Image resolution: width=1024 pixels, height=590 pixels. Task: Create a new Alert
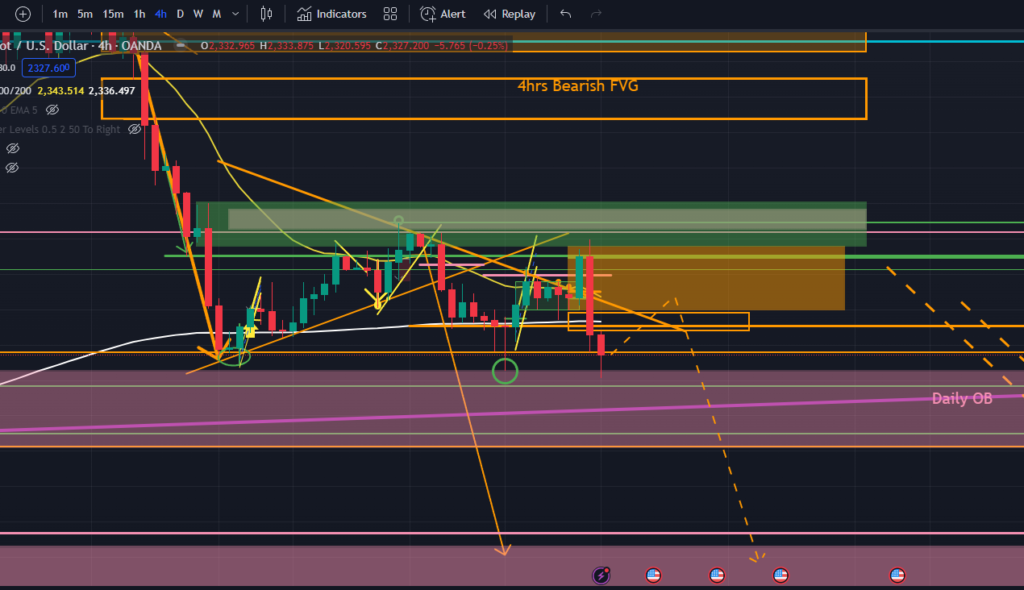(x=443, y=14)
